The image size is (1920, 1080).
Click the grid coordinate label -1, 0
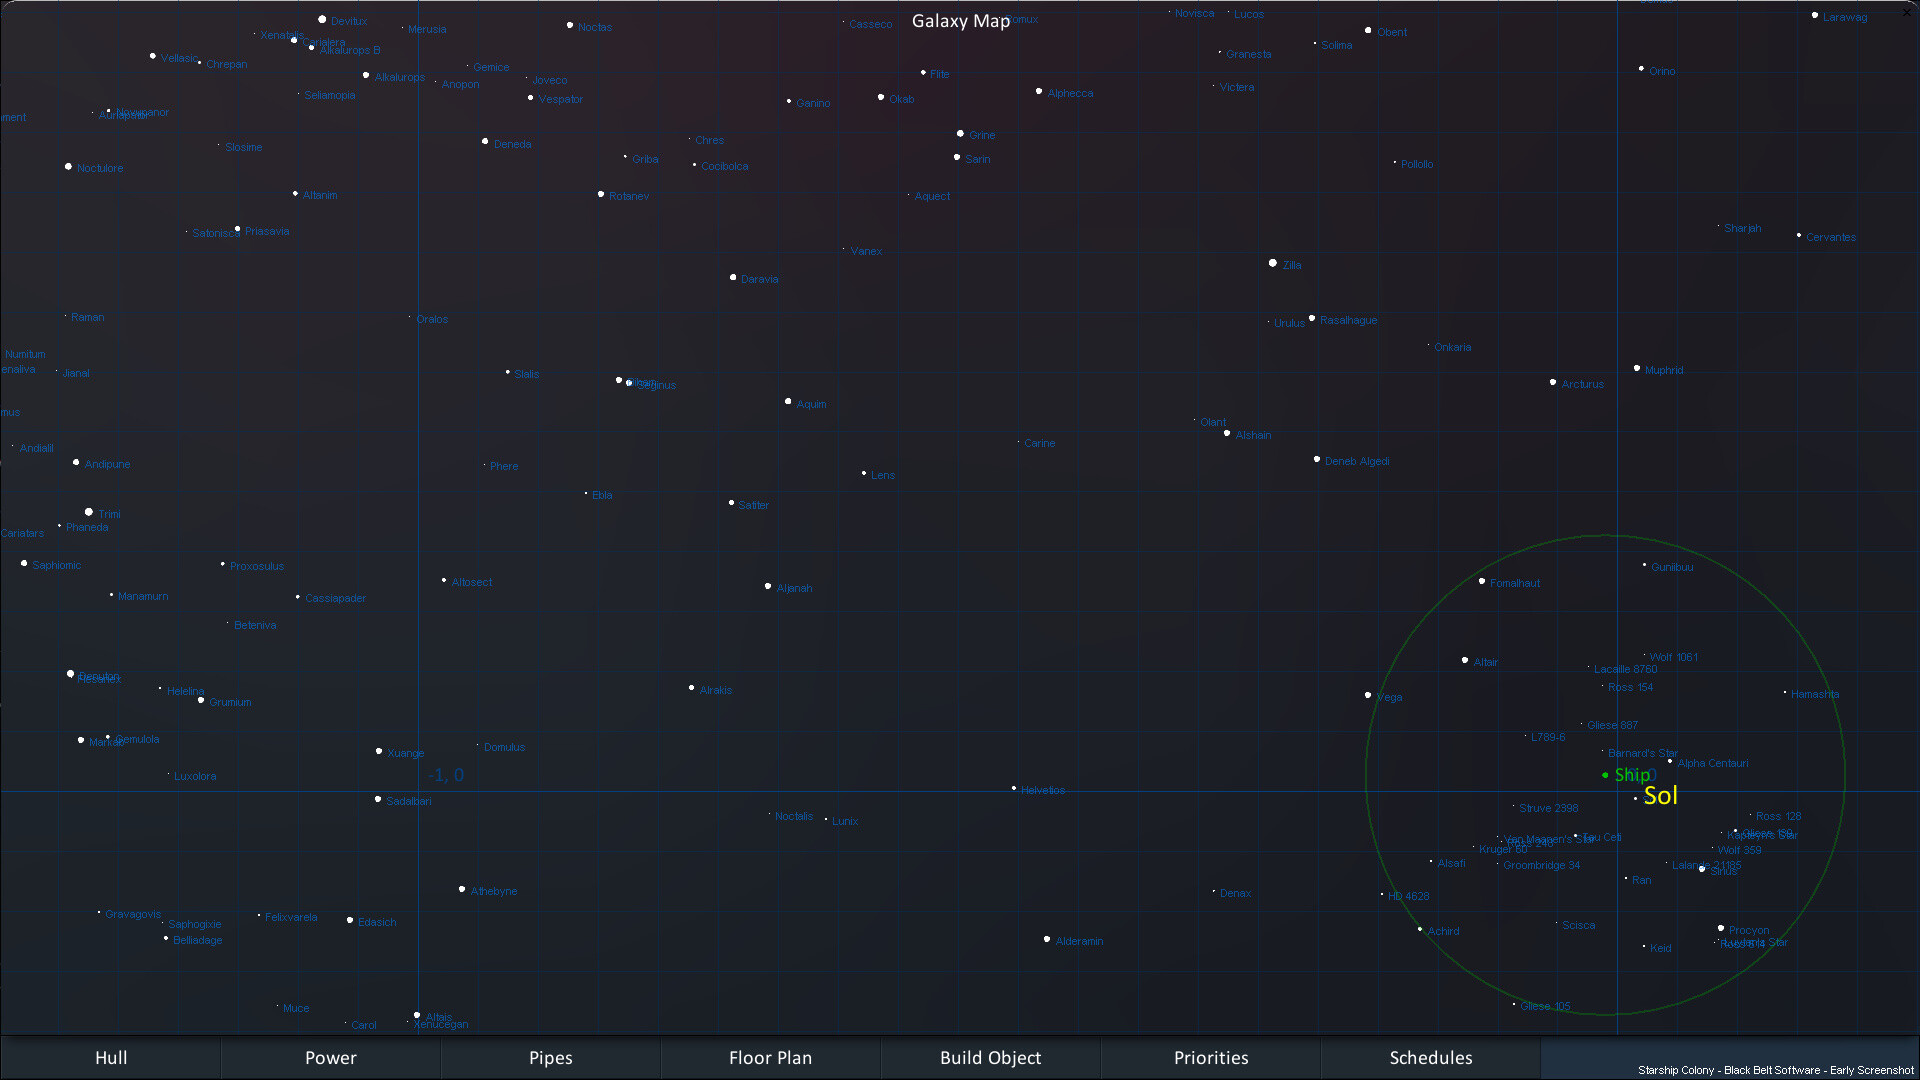(x=446, y=775)
